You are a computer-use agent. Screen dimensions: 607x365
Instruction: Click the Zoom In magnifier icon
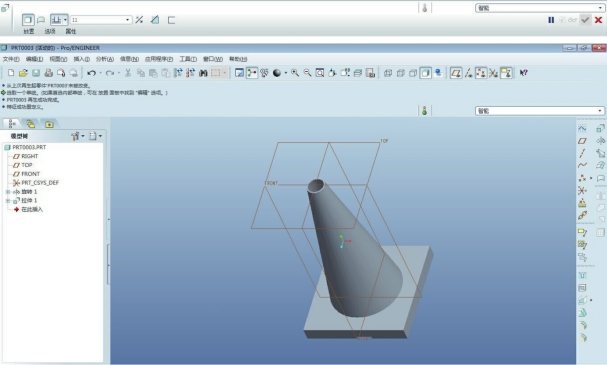pyautogui.click(x=295, y=73)
